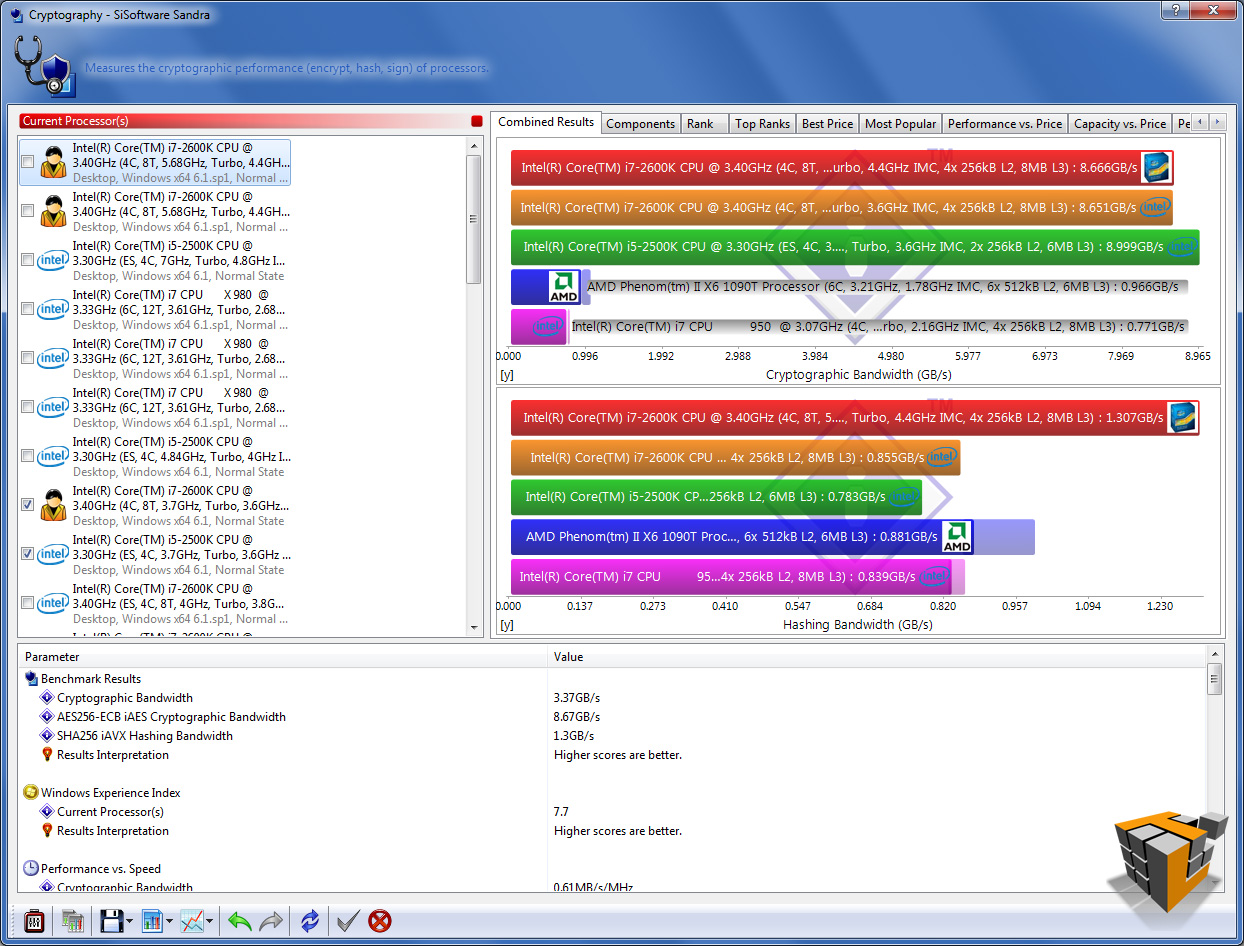This screenshot has width=1244, height=946.
Task: Switch to the Capacity vs. Price tab
Action: tap(1120, 124)
